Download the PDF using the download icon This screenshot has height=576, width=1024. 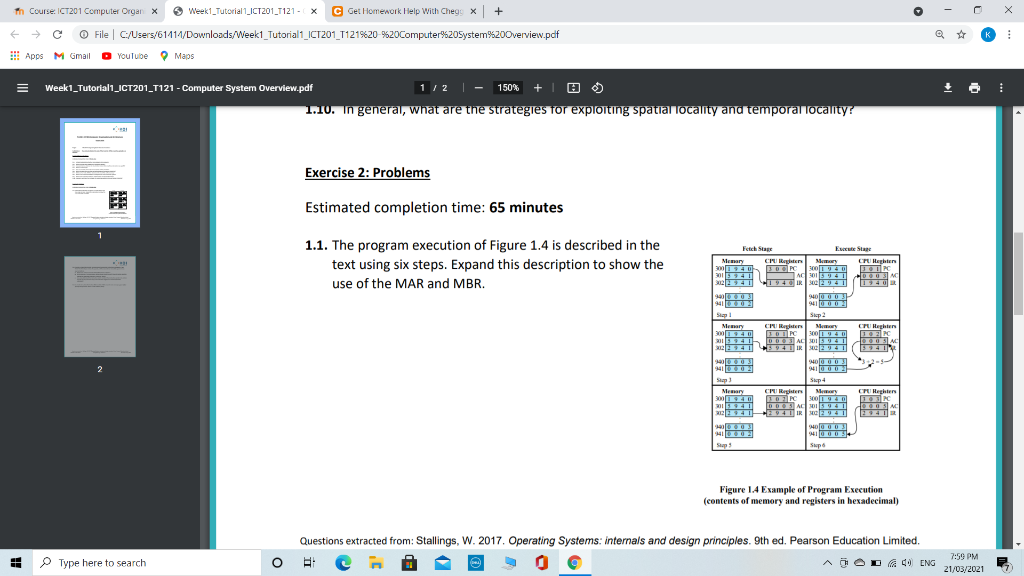tap(947, 88)
